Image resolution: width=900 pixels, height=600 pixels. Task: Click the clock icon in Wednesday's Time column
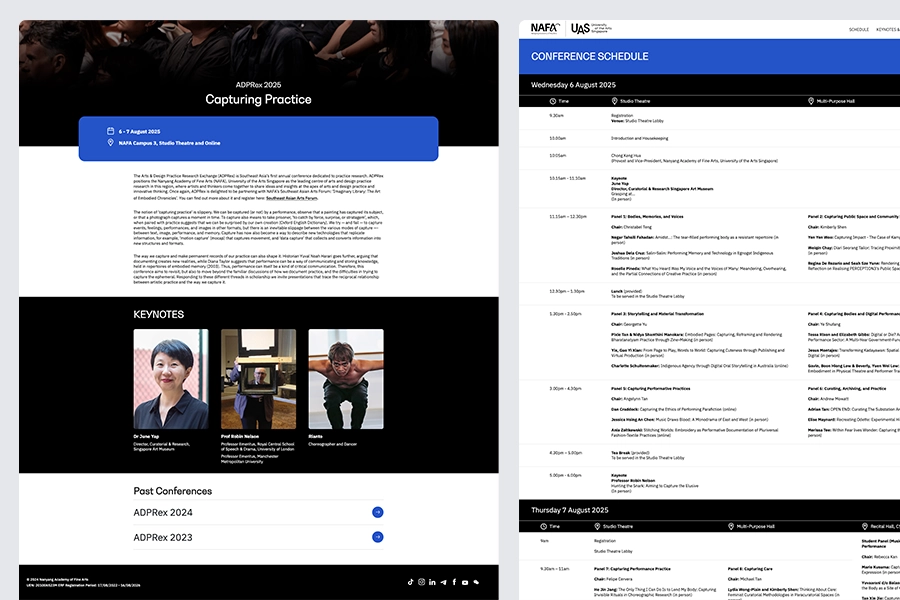point(553,101)
